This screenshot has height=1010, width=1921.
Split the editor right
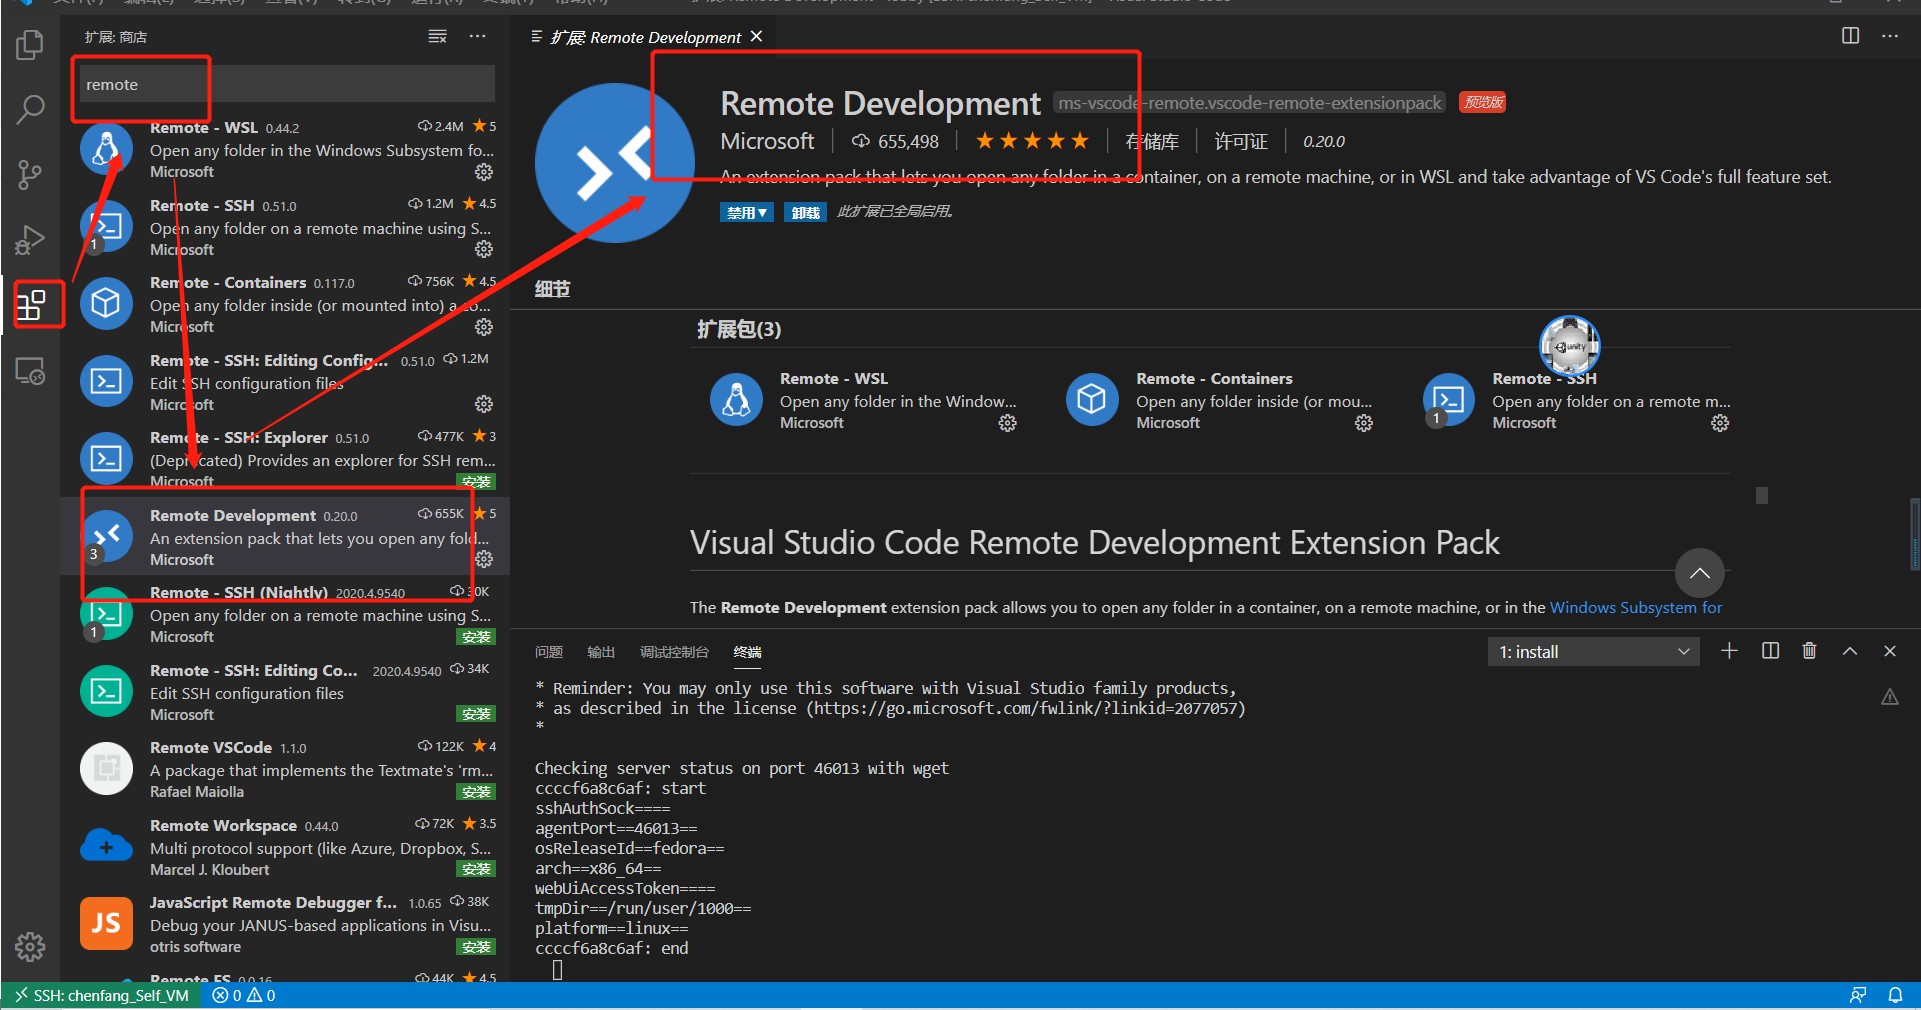[x=1851, y=36]
